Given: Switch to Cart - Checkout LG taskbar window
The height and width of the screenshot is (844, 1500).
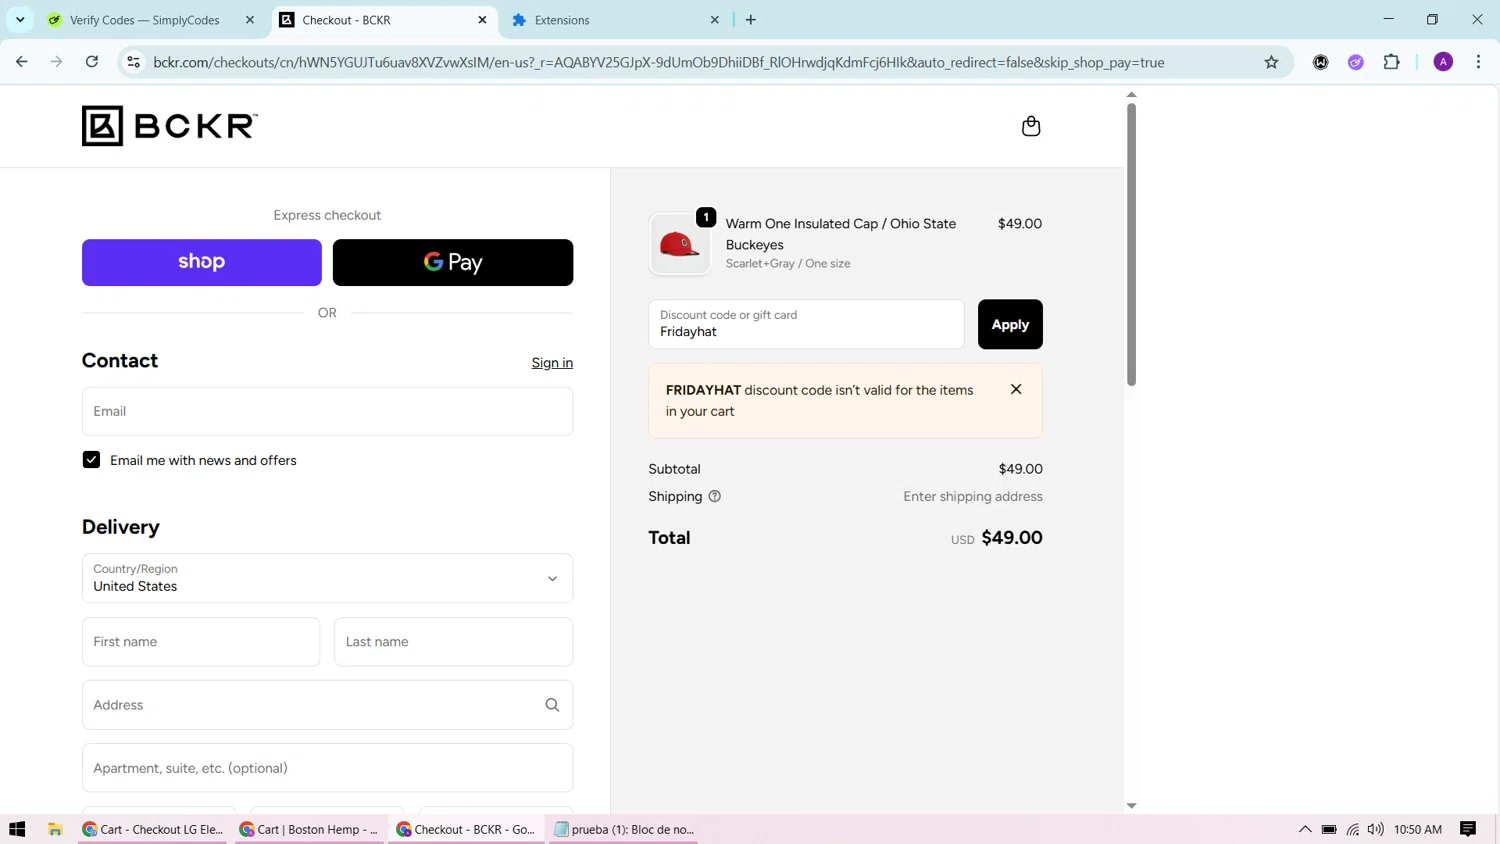Looking at the screenshot, I should click(x=153, y=829).
